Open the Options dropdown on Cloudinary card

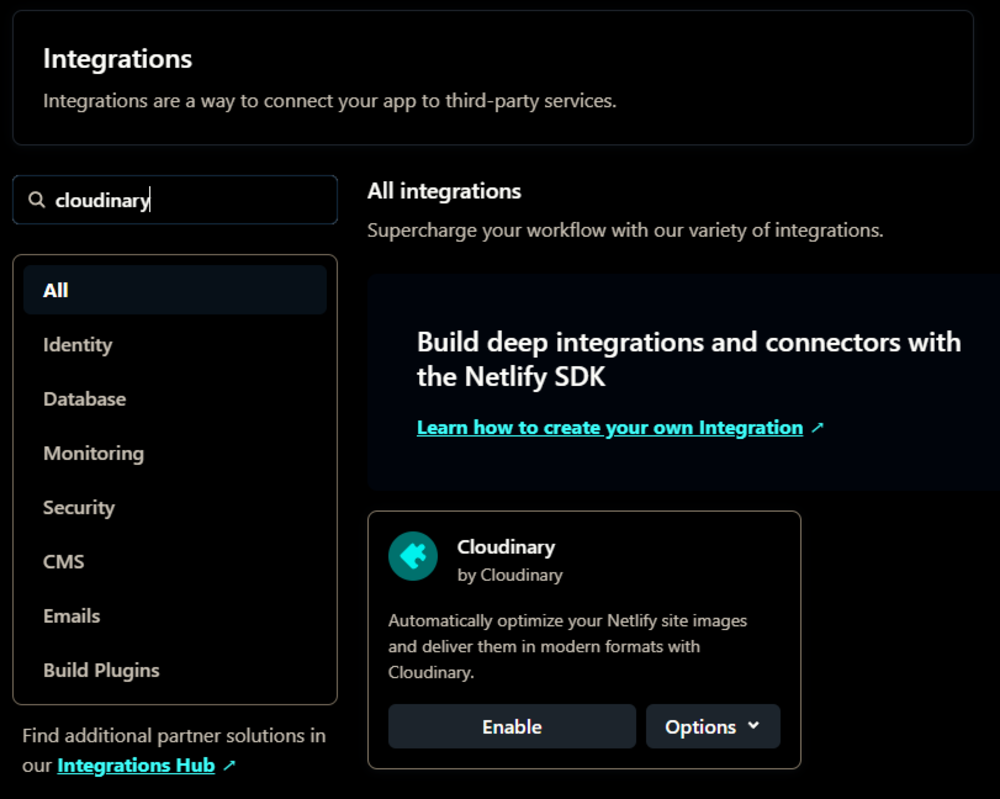[712, 727]
